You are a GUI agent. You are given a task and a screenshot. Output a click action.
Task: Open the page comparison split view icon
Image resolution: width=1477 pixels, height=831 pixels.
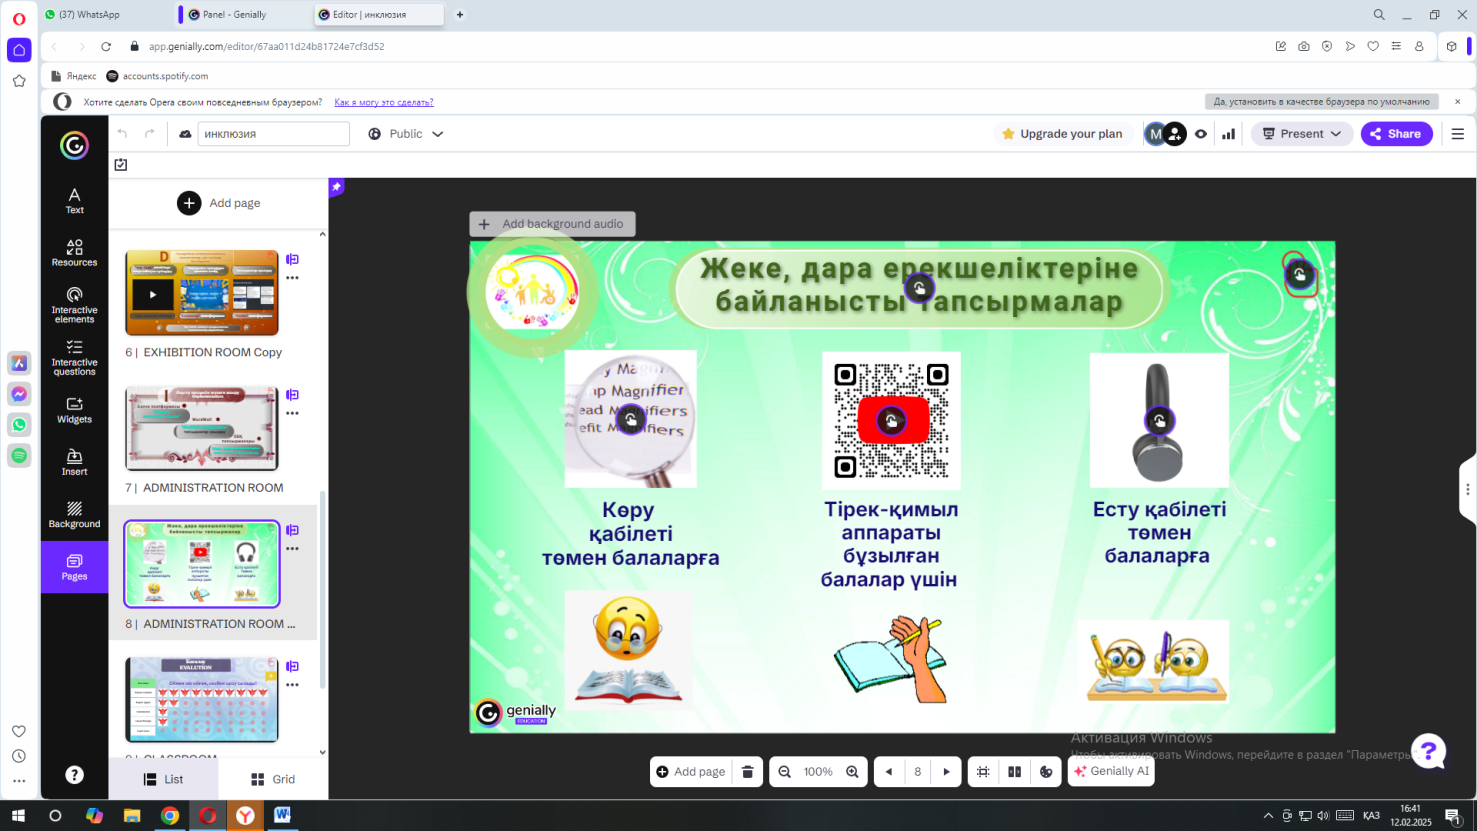click(1014, 772)
